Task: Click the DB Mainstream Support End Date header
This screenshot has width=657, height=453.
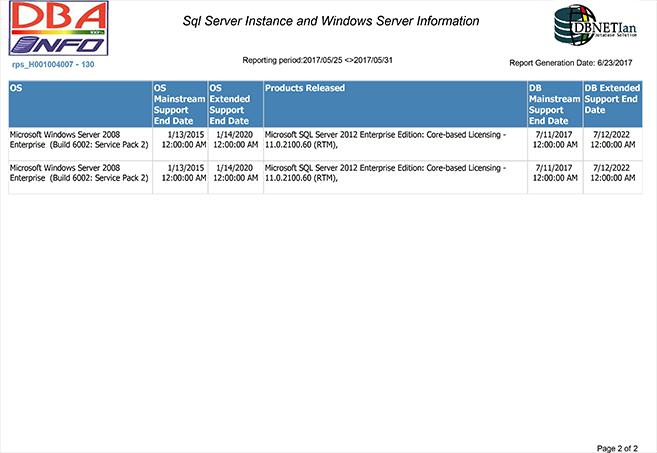Action: (555, 104)
